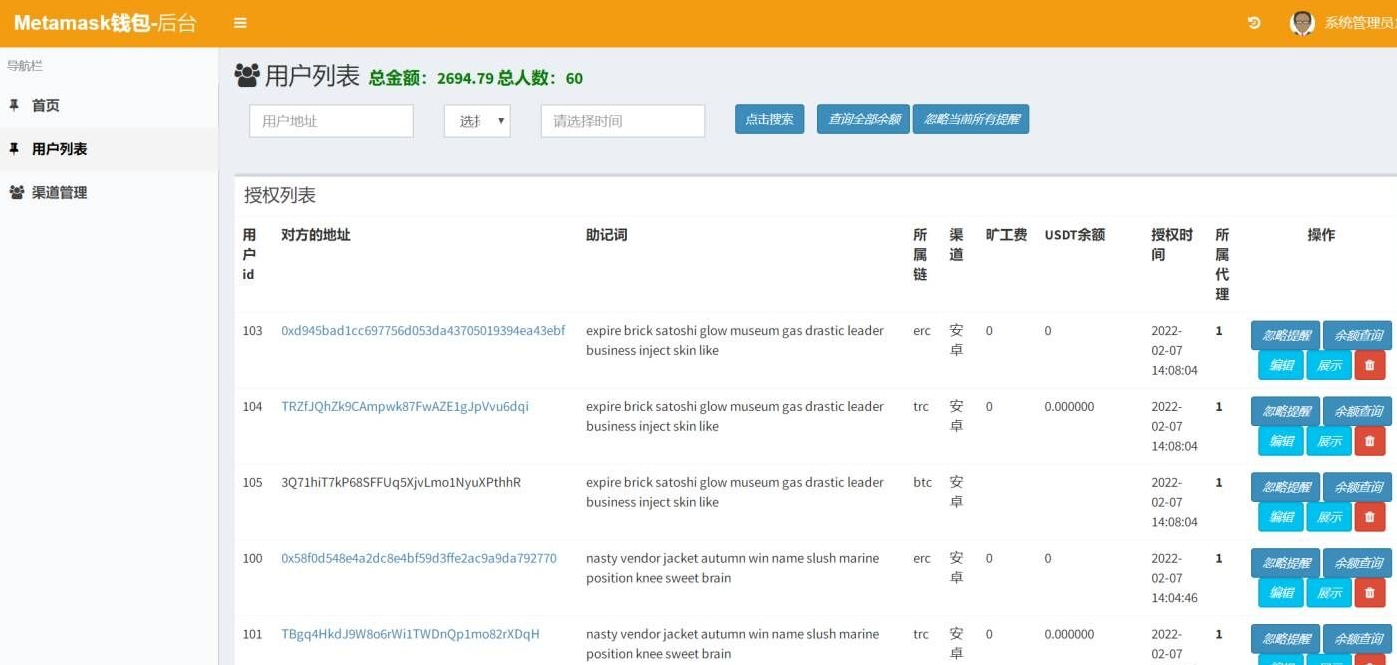Open the system administrator avatar
Screen dimensions: 1397x665
[x=1302, y=23]
